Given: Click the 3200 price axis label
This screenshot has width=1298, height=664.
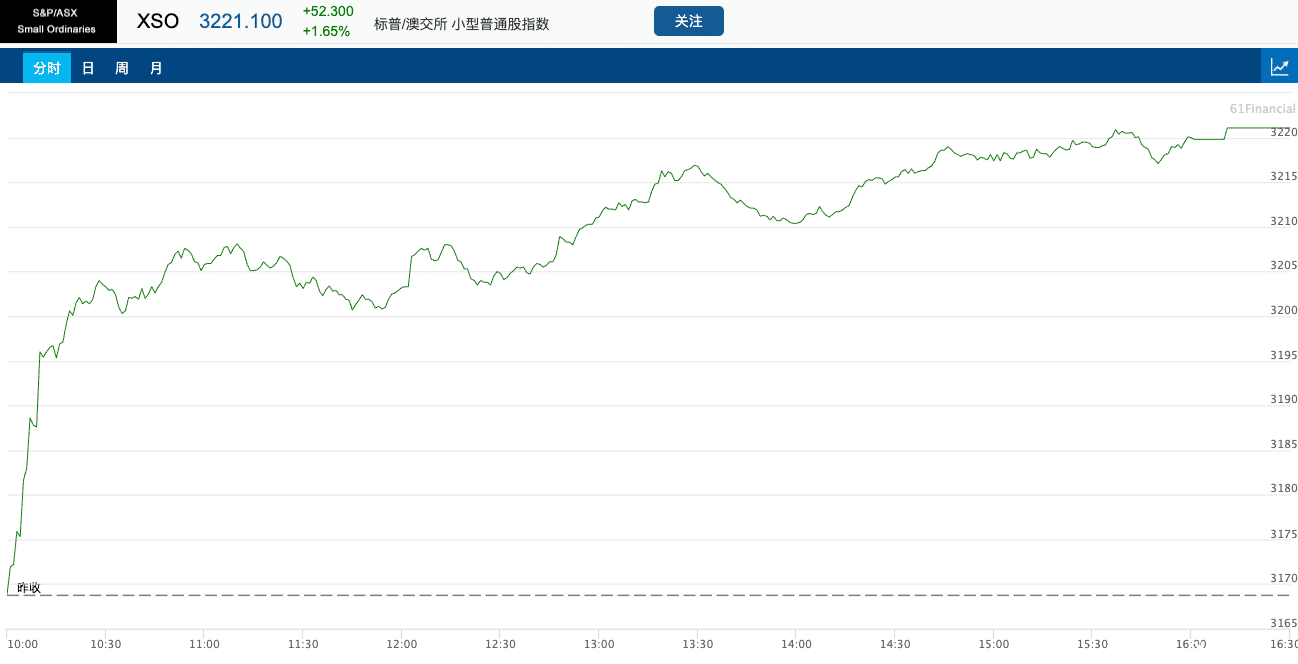Looking at the screenshot, I should (x=1284, y=310).
